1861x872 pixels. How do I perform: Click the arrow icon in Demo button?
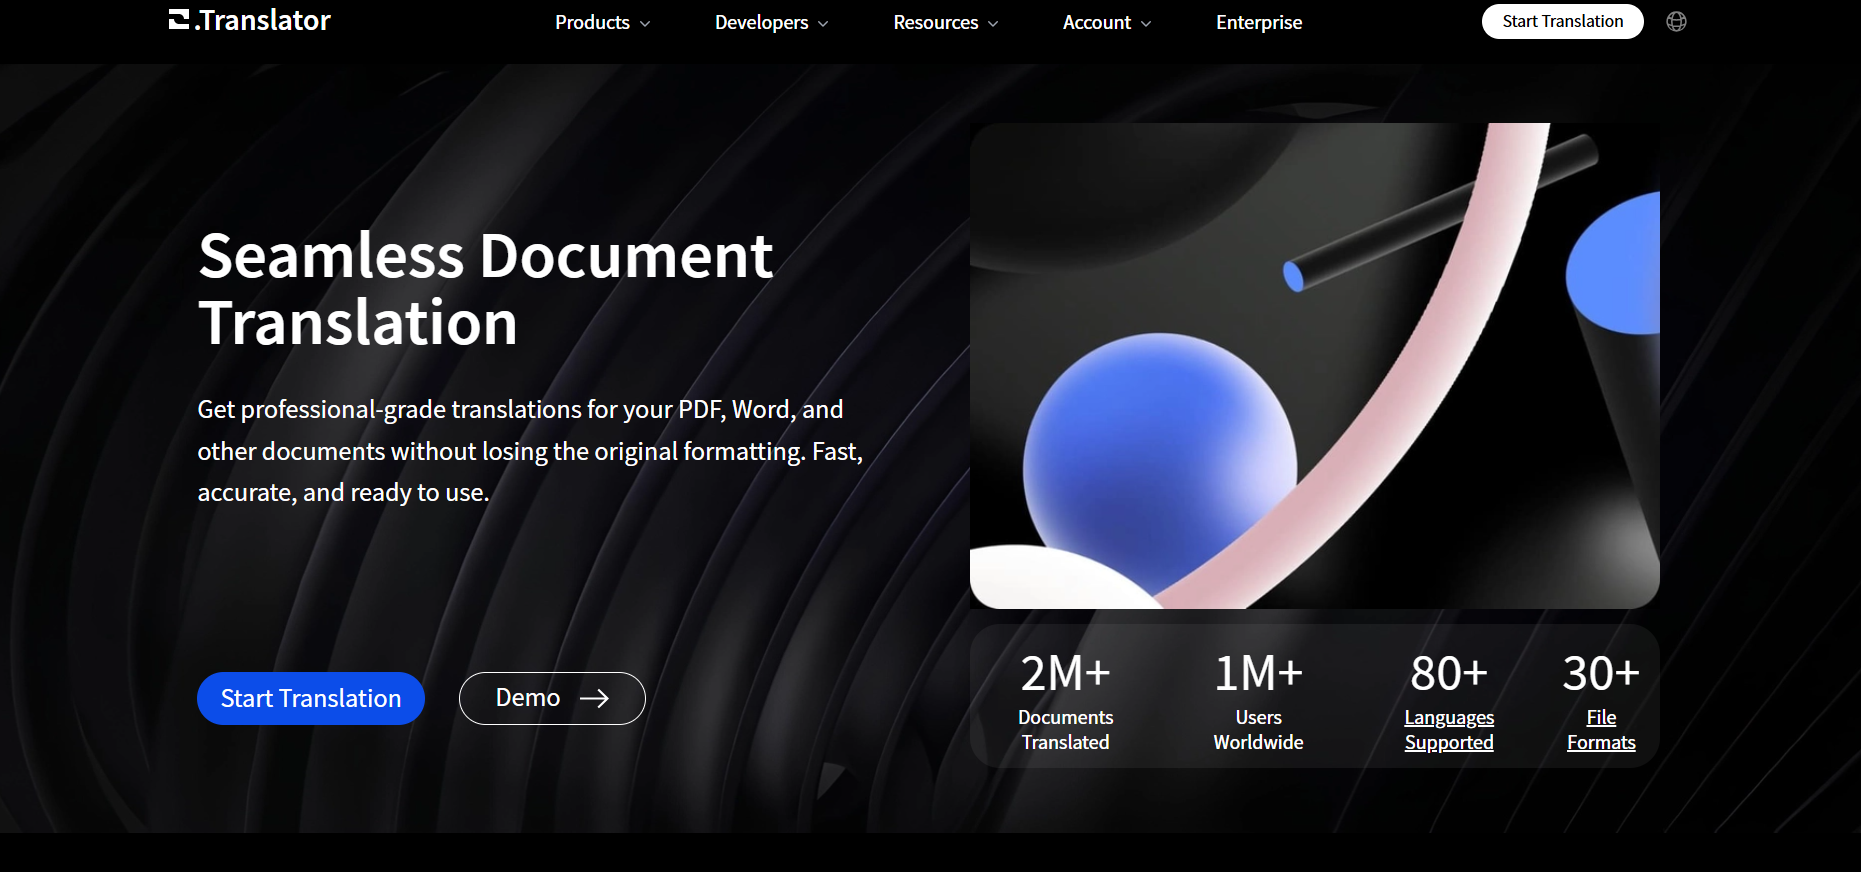[x=594, y=698]
